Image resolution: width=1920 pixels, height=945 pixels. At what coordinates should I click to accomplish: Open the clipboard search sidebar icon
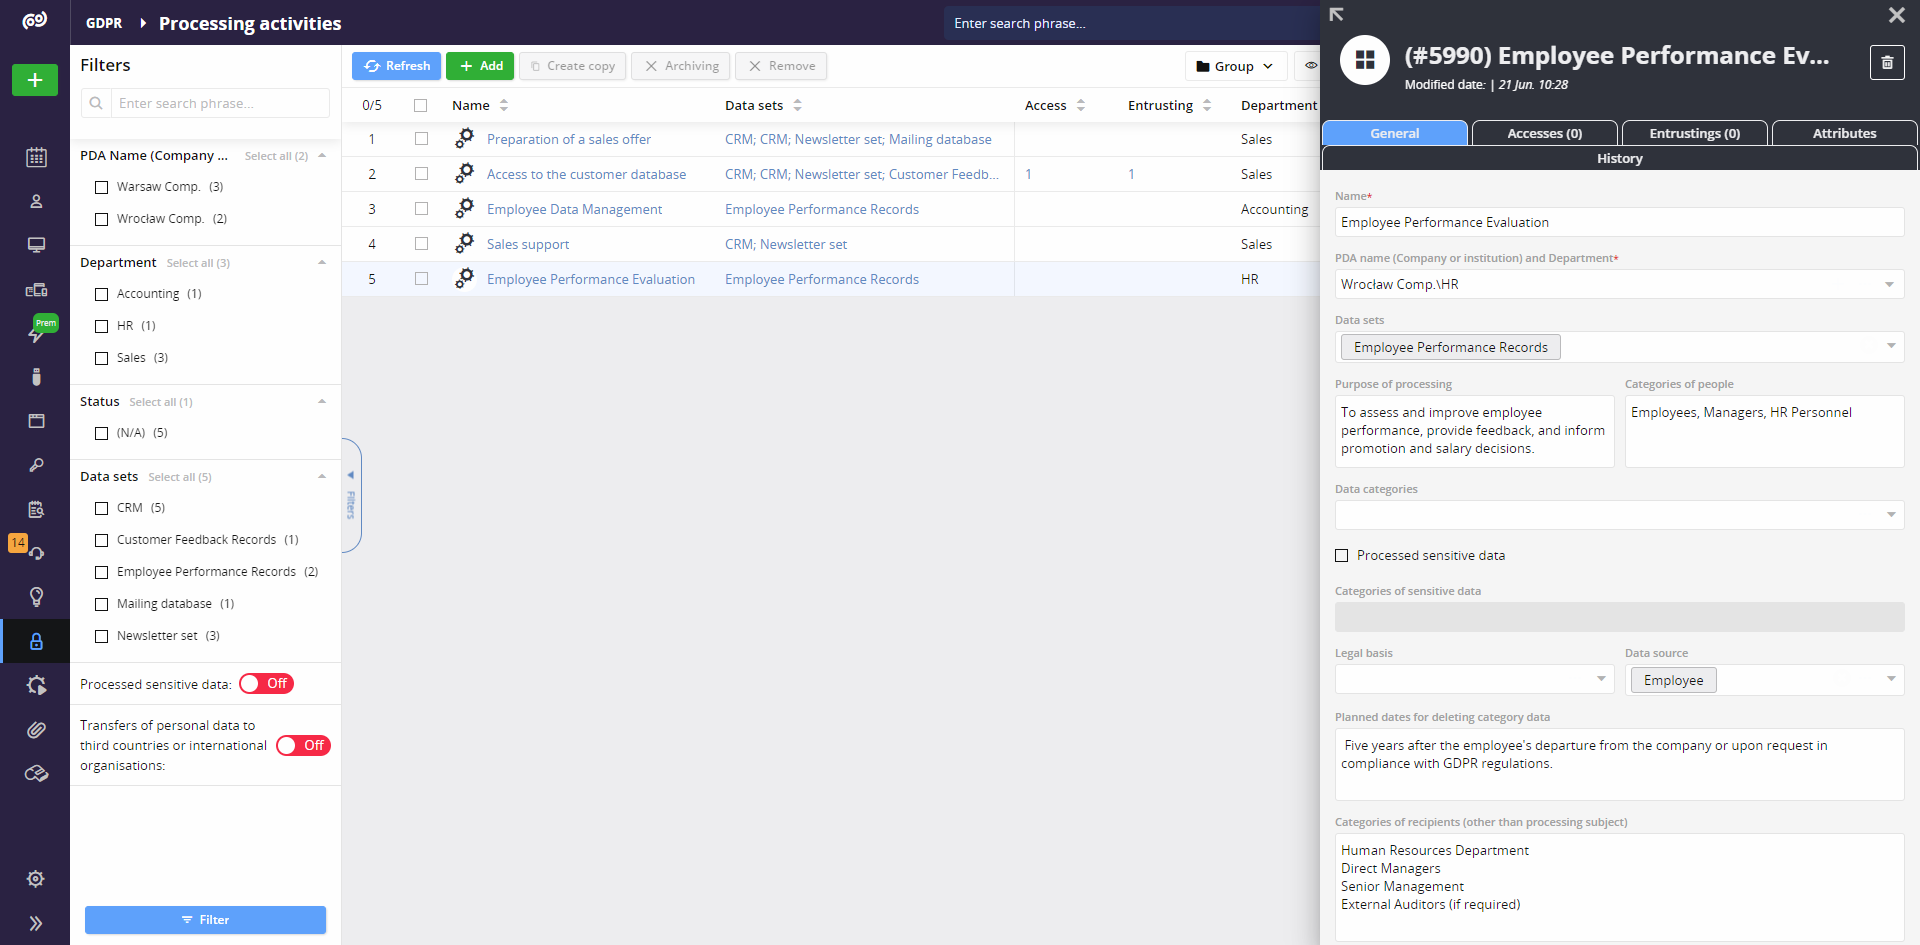(36, 509)
